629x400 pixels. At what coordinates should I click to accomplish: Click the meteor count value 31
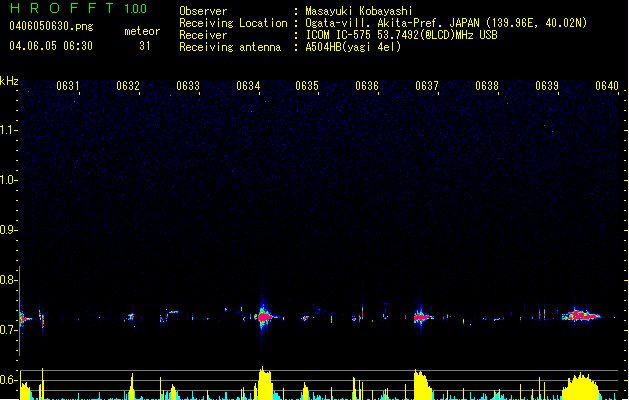[145, 46]
